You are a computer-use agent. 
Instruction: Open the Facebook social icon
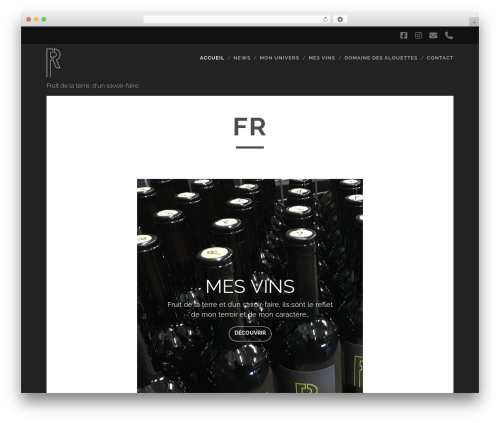(404, 35)
